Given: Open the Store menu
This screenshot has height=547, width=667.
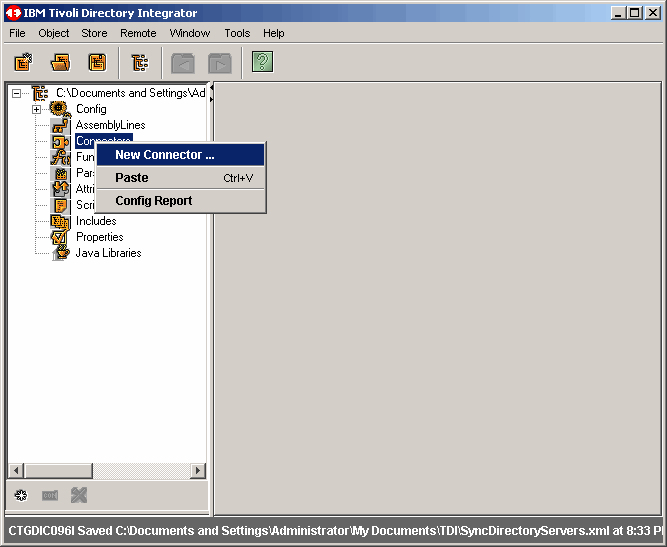Looking at the screenshot, I should [x=94, y=33].
